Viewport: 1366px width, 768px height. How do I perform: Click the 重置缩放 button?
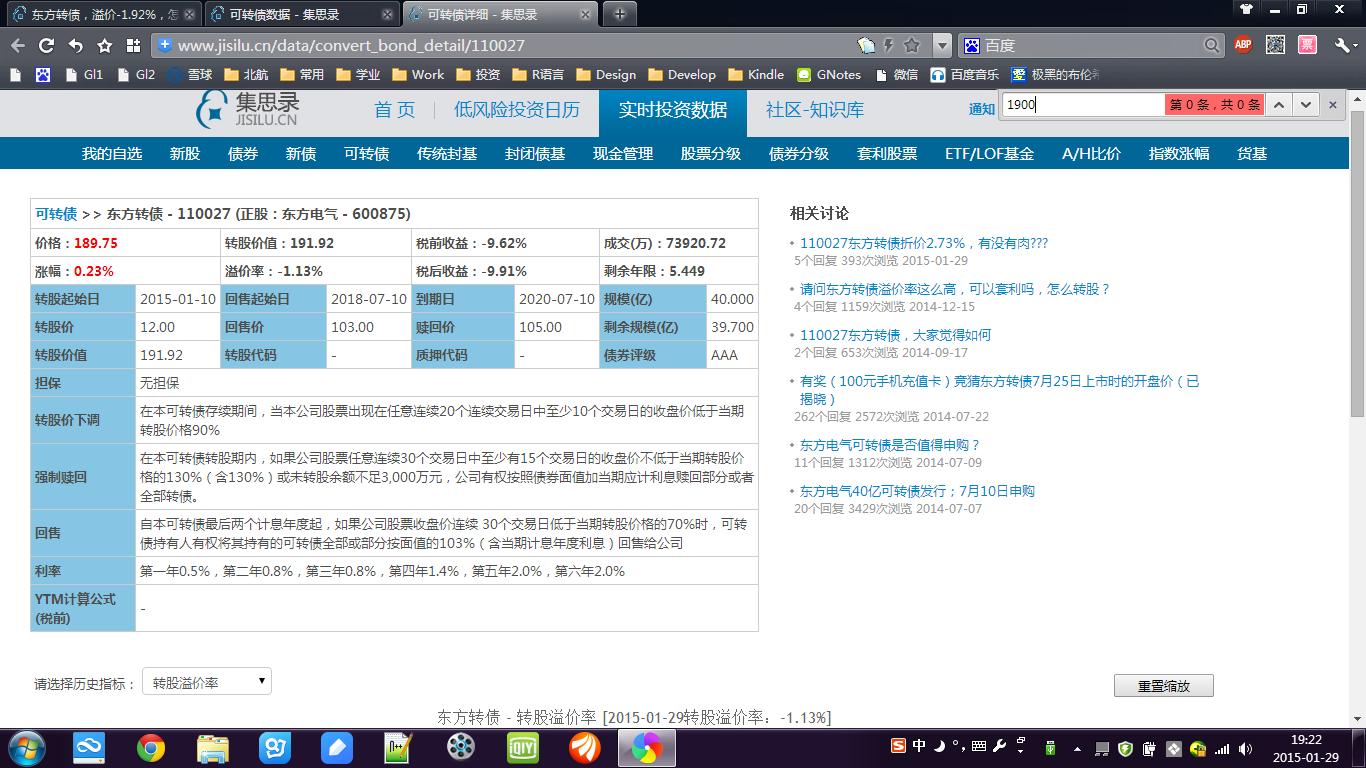click(1164, 686)
